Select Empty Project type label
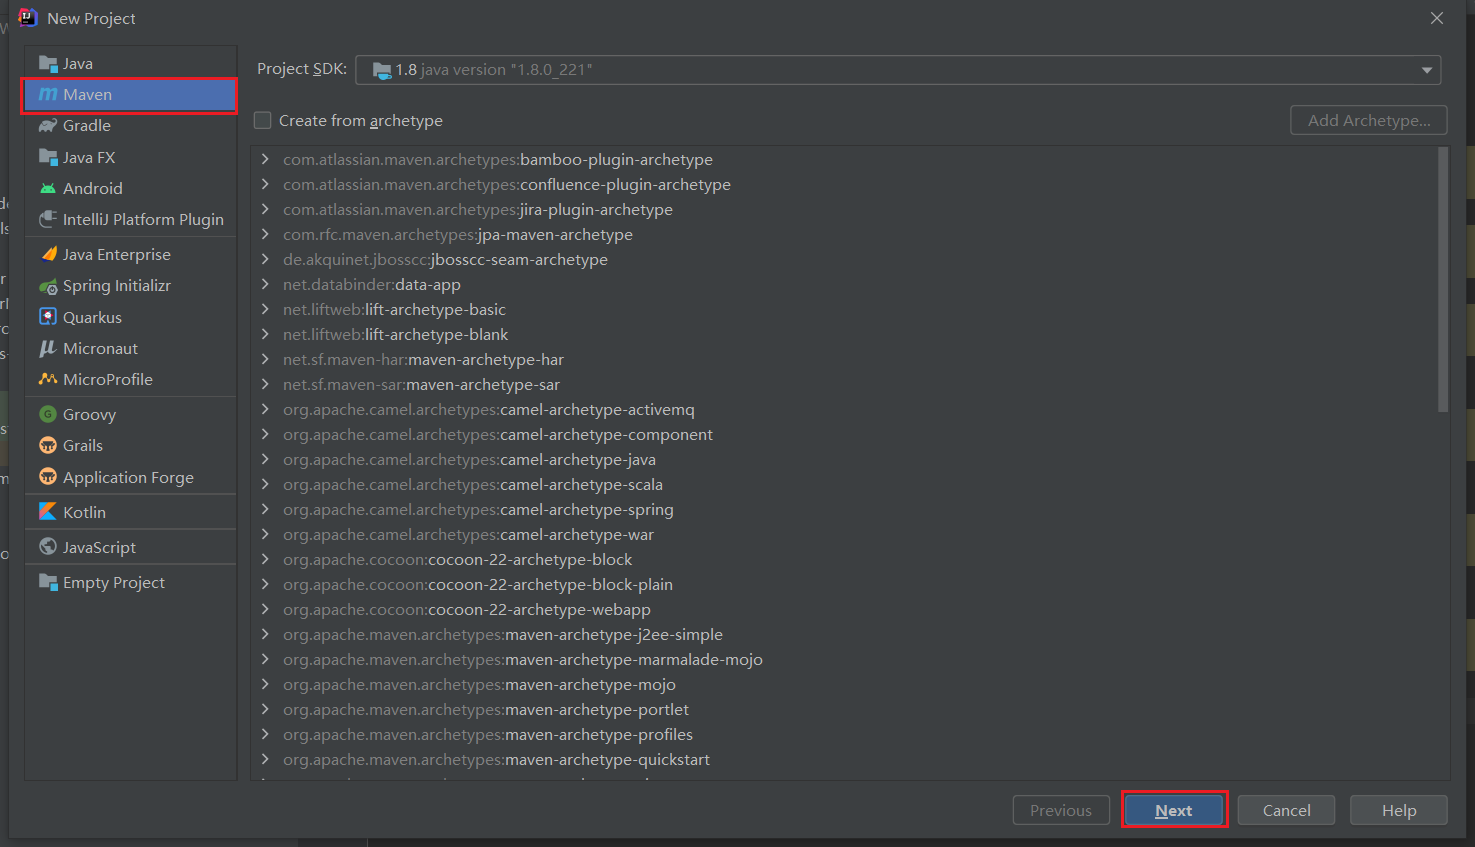 tap(114, 582)
